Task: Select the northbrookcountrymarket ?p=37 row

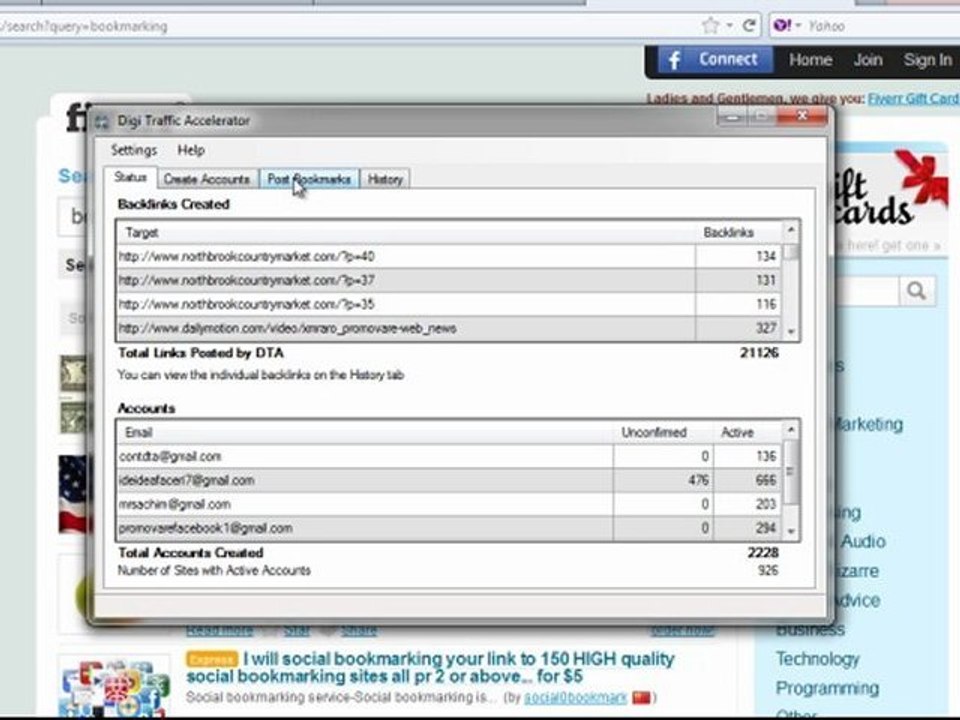Action: click(x=449, y=280)
